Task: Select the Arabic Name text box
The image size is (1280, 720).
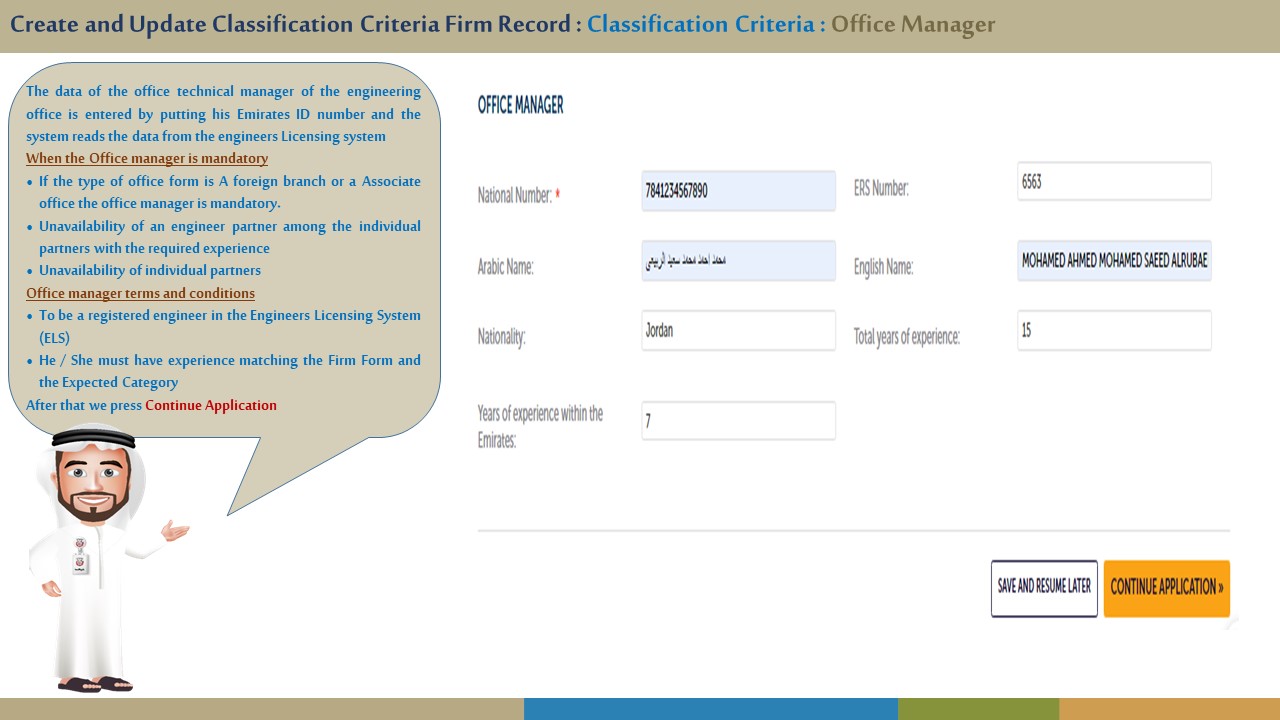Action: point(738,261)
